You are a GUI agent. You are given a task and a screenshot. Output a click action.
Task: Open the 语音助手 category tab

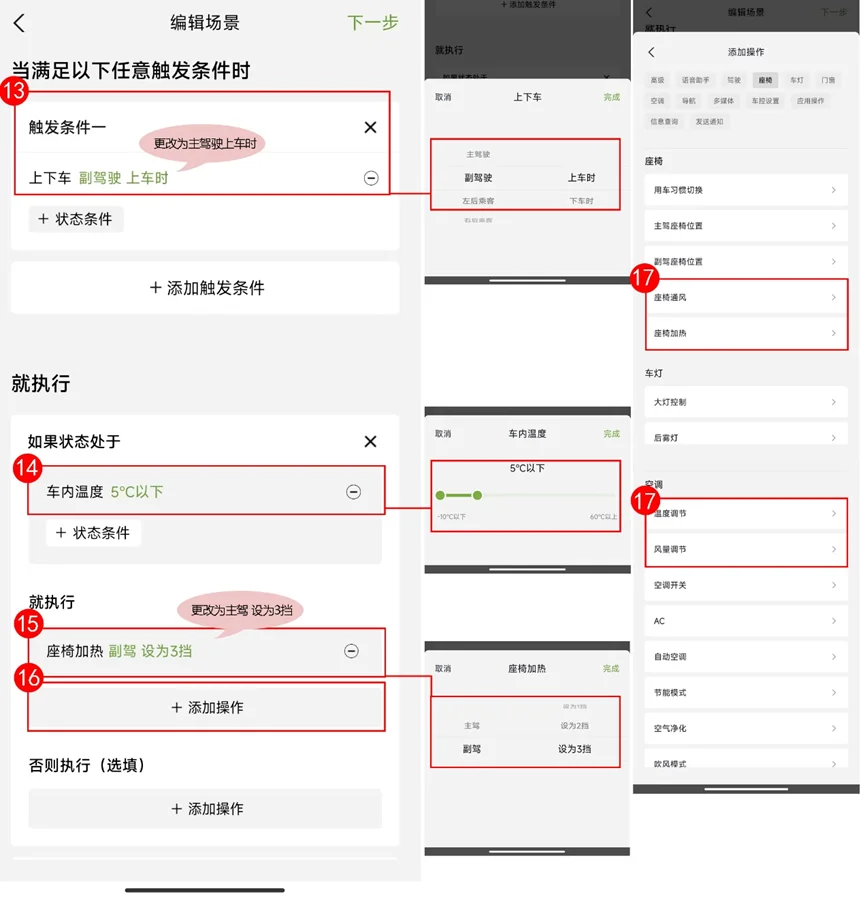tap(695, 80)
